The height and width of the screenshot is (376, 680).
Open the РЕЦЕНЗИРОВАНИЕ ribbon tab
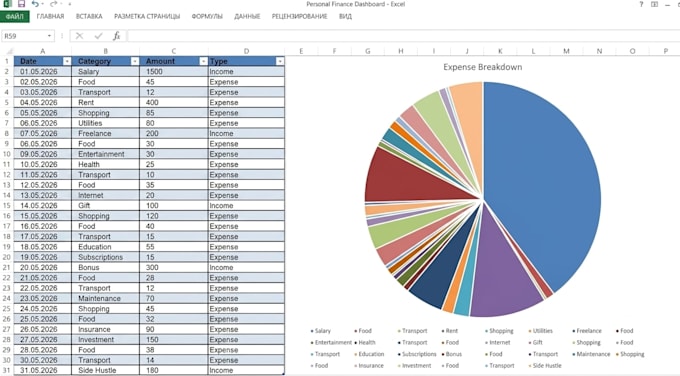299,16
